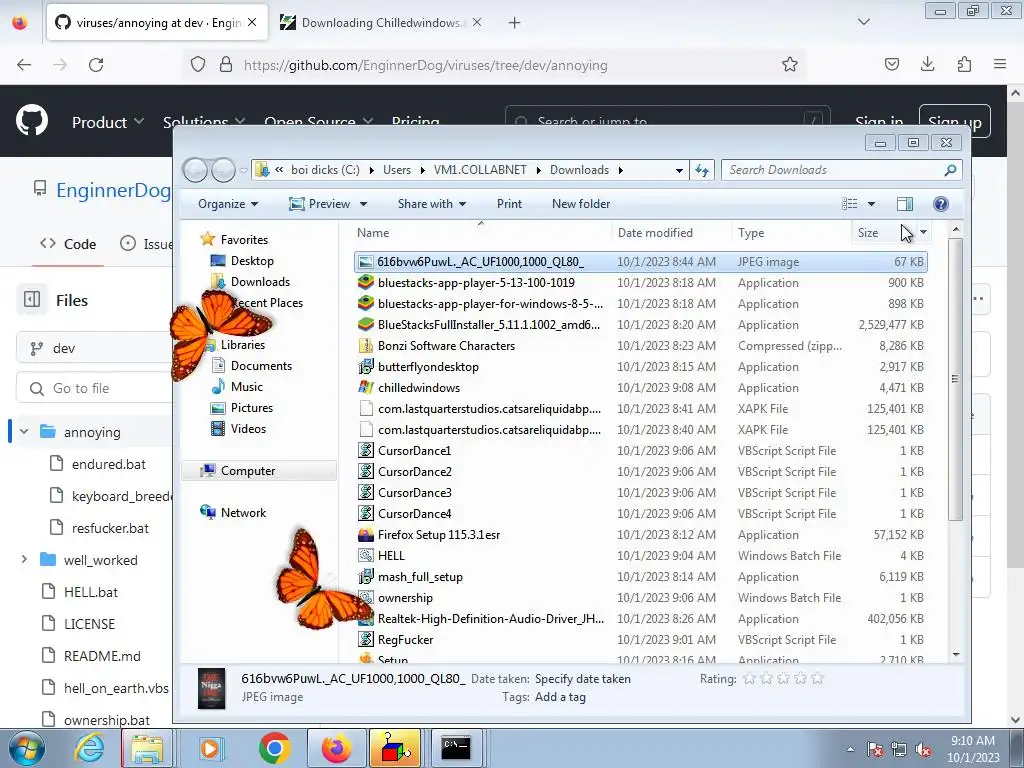This screenshot has height=768, width=1024.
Task: Select Network in Explorer navigation pane
Action: tap(233, 513)
